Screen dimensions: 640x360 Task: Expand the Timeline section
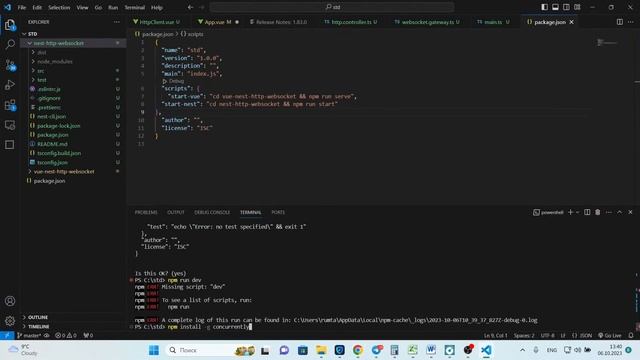point(38,327)
